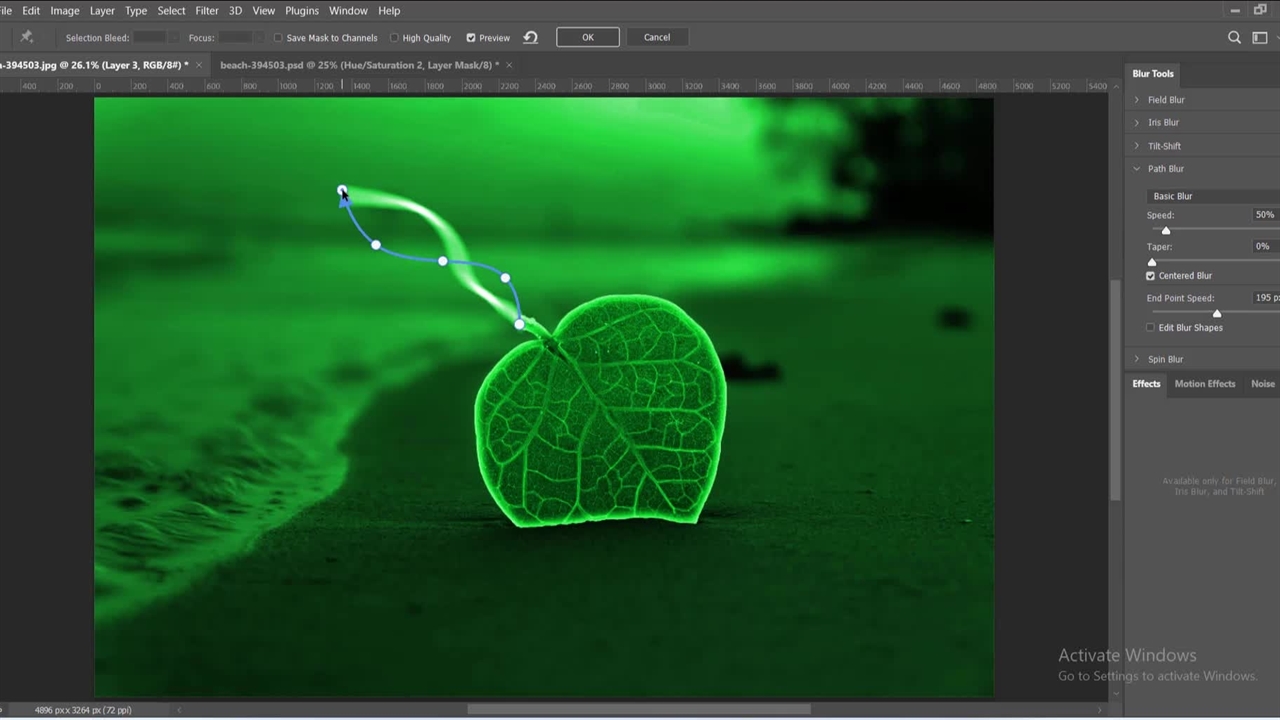The height and width of the screenshot is (720, 1280).
Task: Select the middle control point on the blur path
Action: [x=442, y=261]
